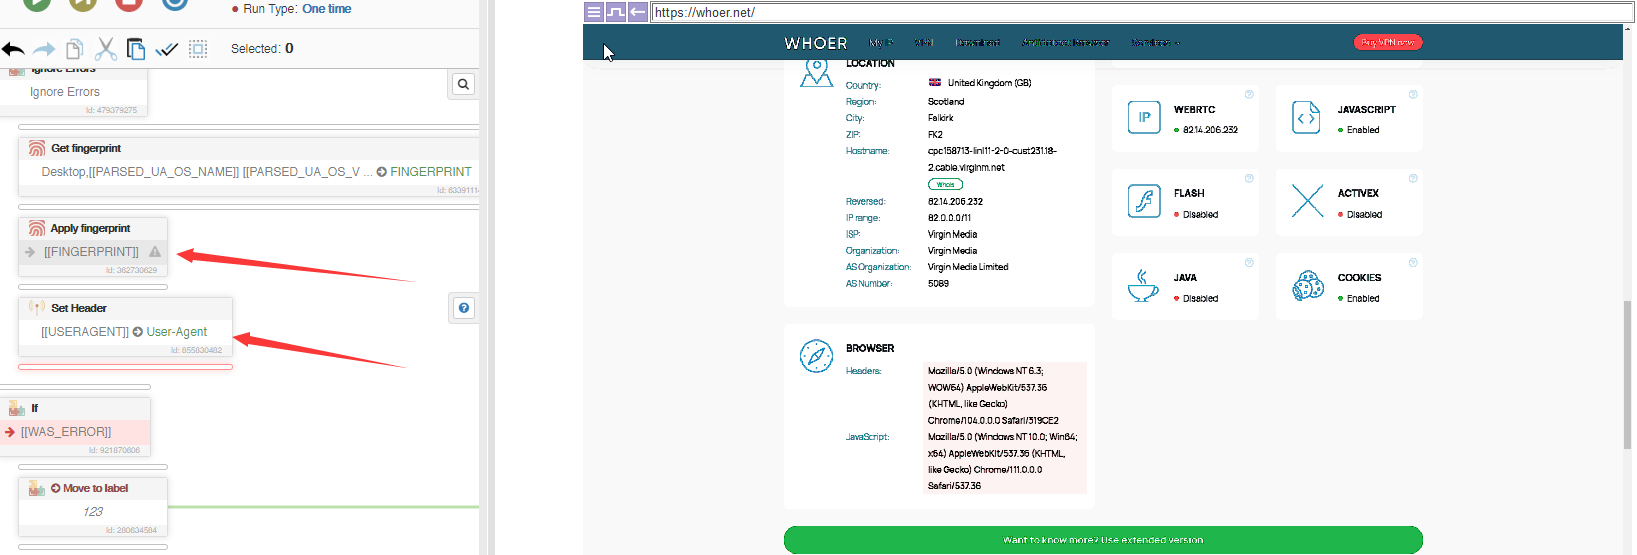Click the WHOER logo in the header
This screenshot has width=1637, height=555.
(816, 43)
